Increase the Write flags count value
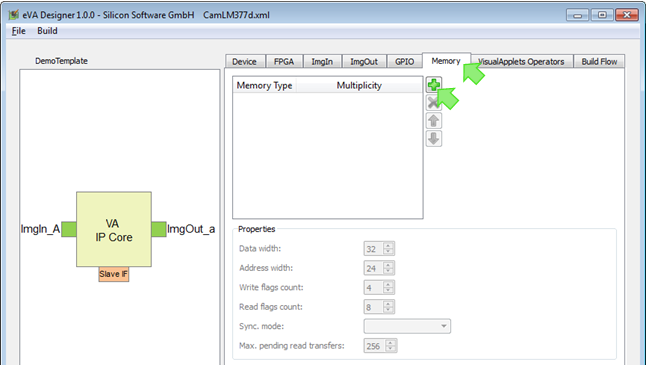The width and height of the screenshot is (647, 367). 388,284
